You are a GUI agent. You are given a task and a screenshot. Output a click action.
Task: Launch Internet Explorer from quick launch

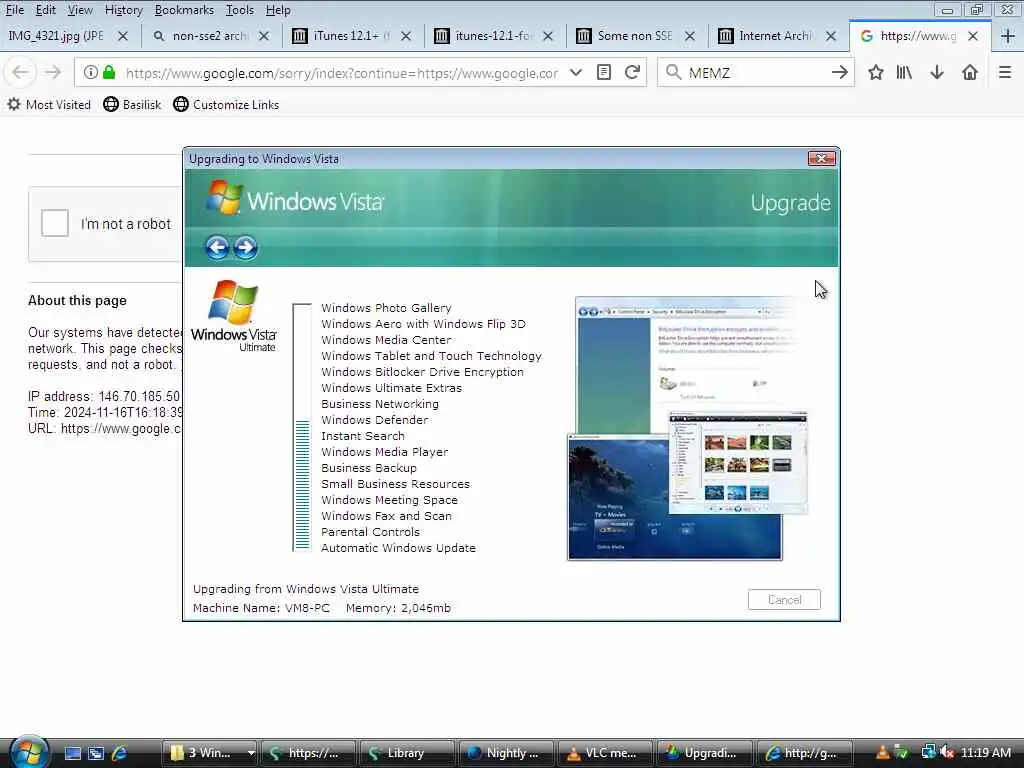coord(120,754)
